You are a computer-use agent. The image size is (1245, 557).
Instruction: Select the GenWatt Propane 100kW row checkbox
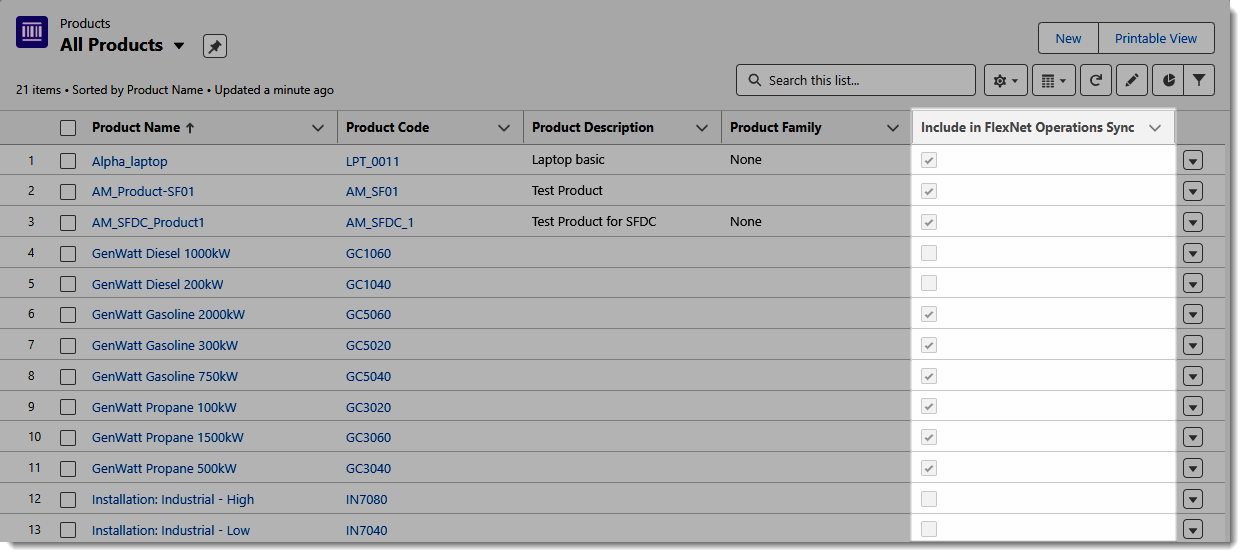coord(68,407)
